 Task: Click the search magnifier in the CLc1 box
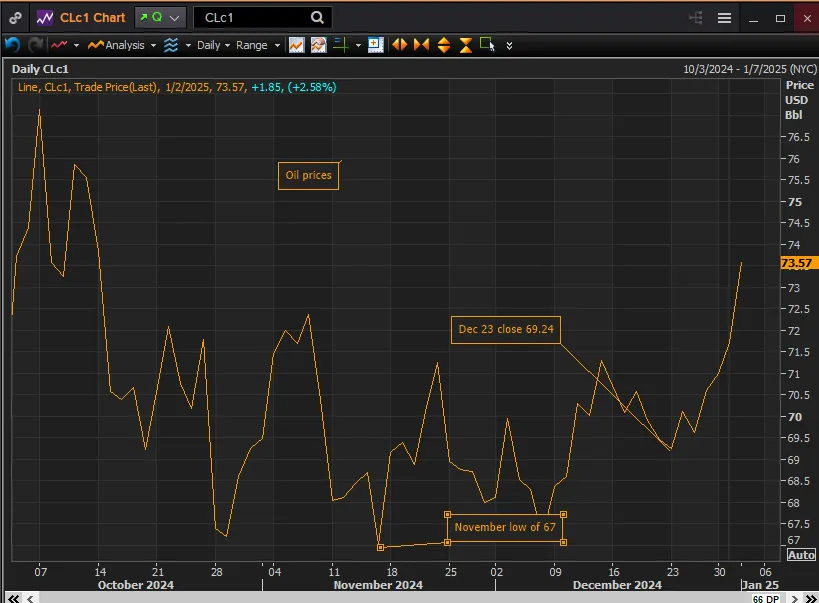[317, 18]
